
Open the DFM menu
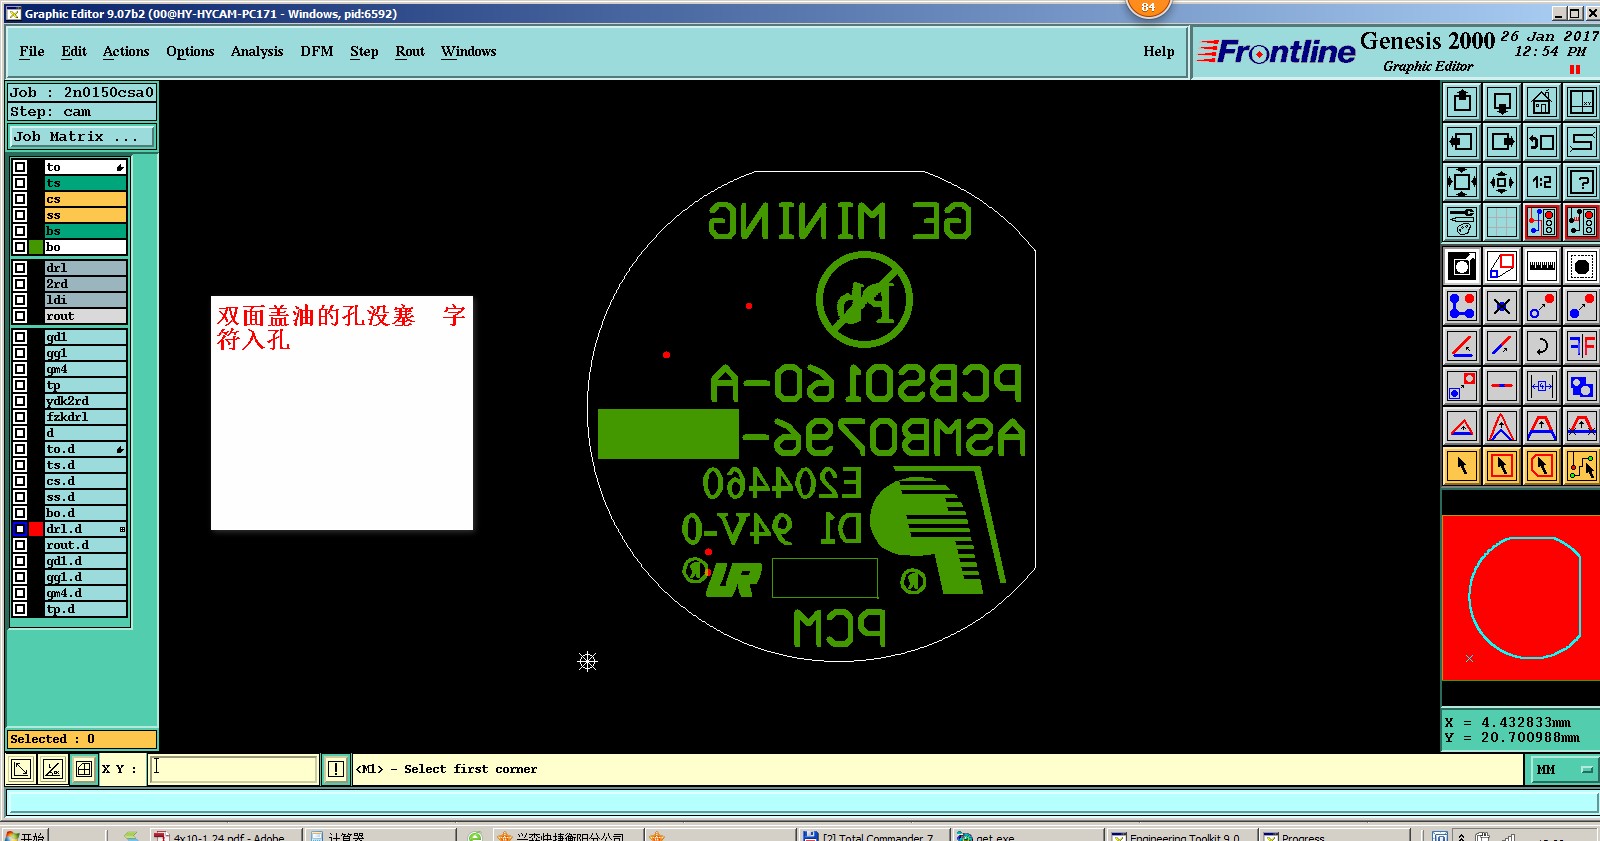[x=317, y=51]
